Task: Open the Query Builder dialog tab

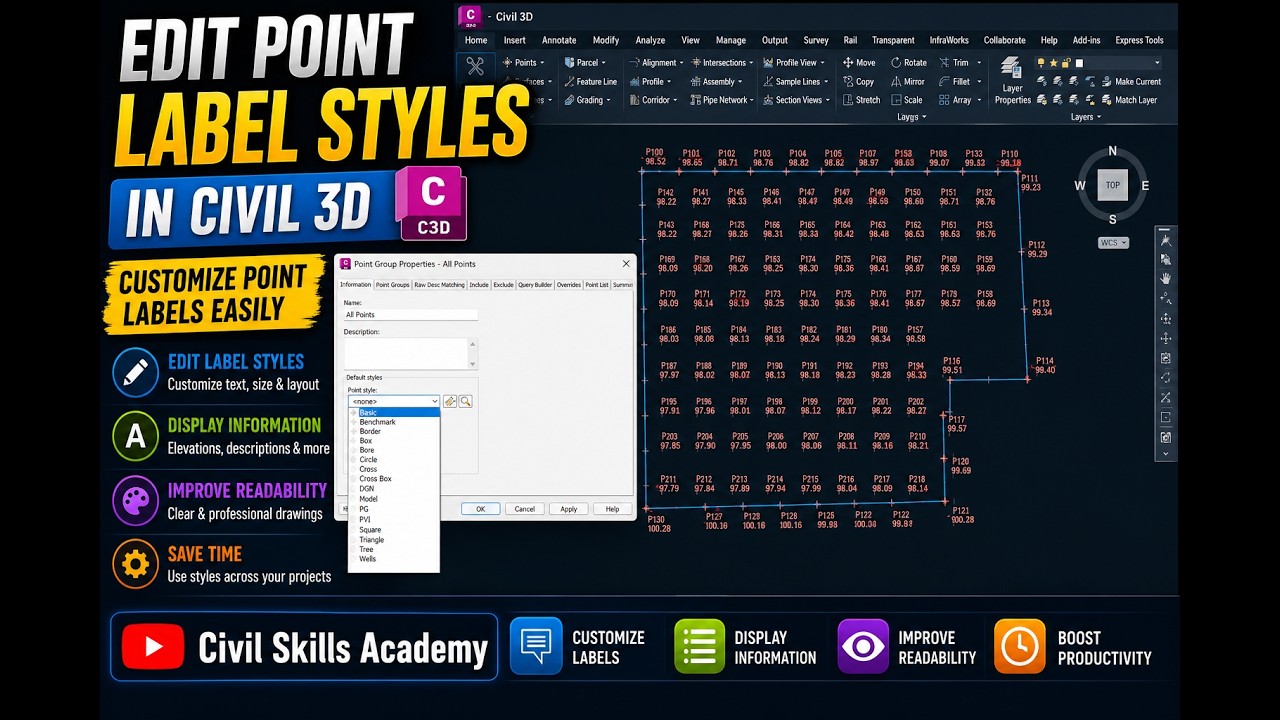Action: pyautogui.click(x=535, y=285)
